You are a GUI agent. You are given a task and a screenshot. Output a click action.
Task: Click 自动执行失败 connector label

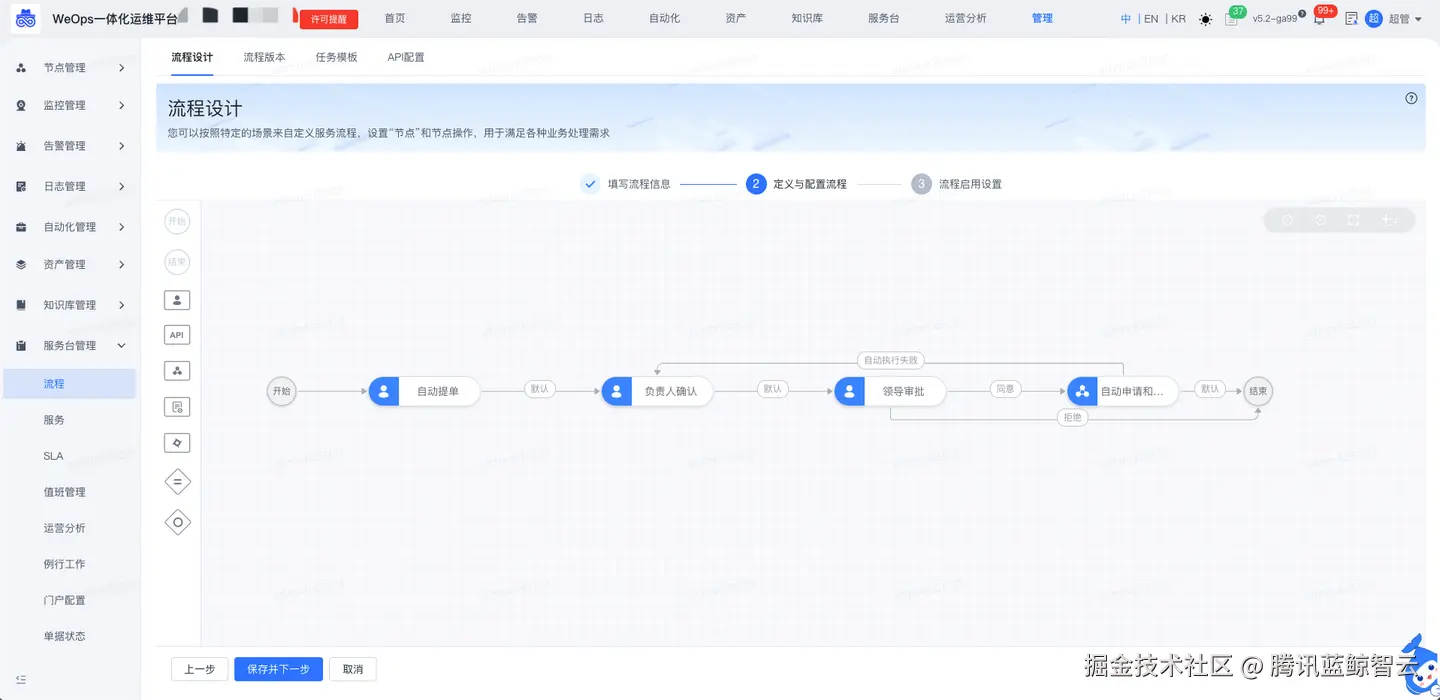pos(890,360)
